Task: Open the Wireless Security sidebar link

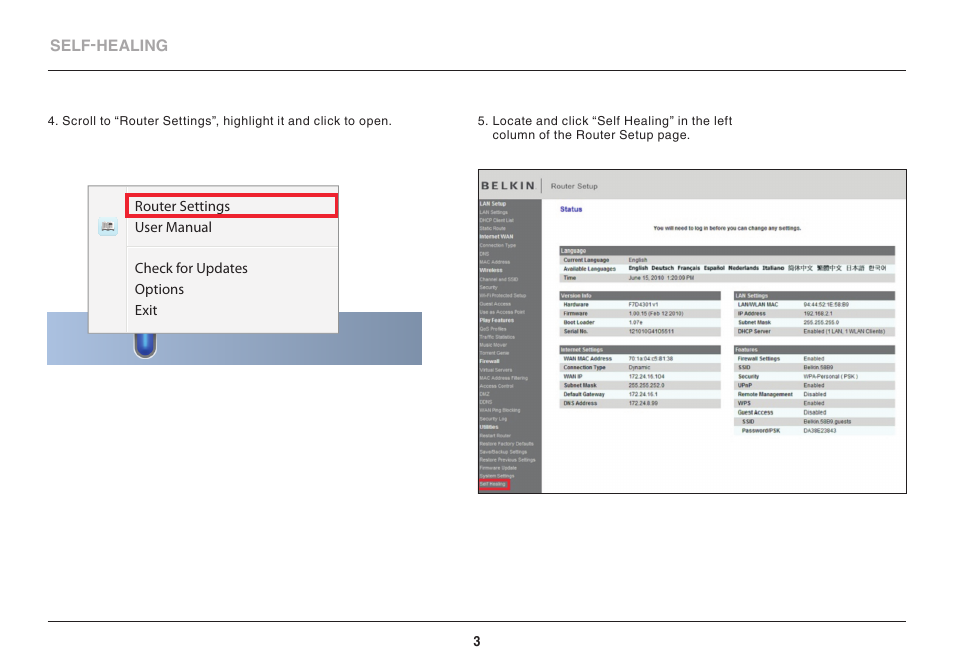Action: [489, 287]
